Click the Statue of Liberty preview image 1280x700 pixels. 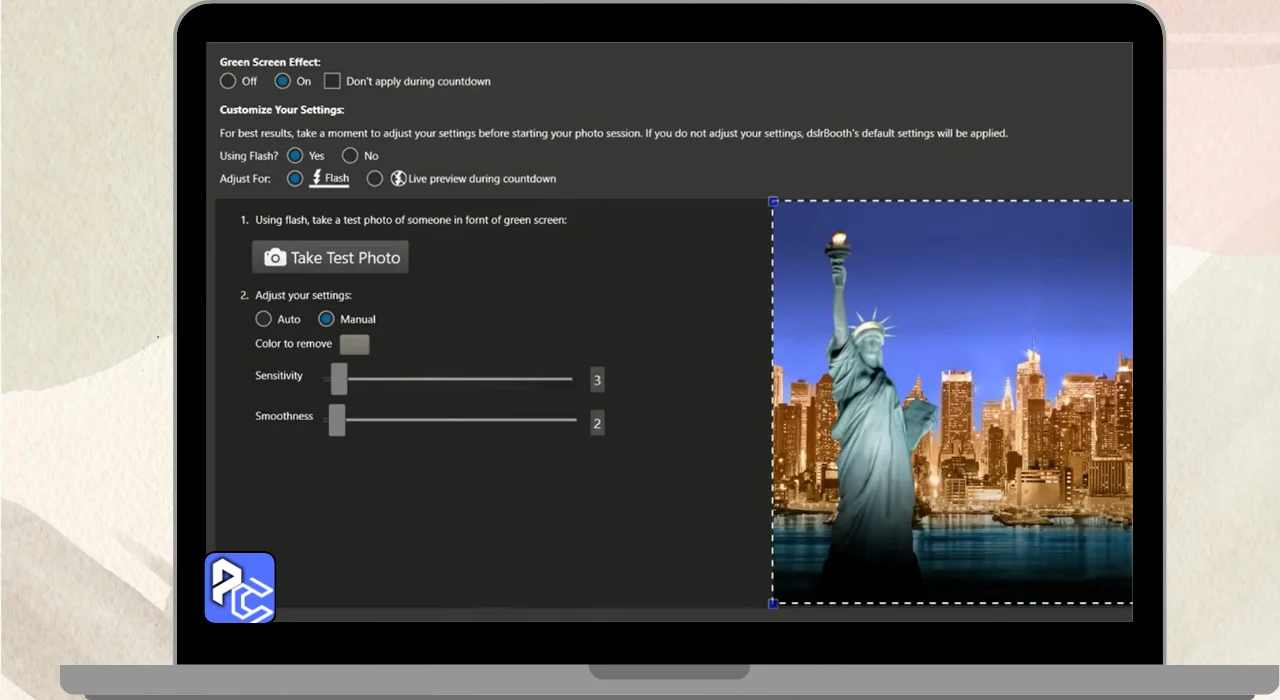tap(952, 402)
